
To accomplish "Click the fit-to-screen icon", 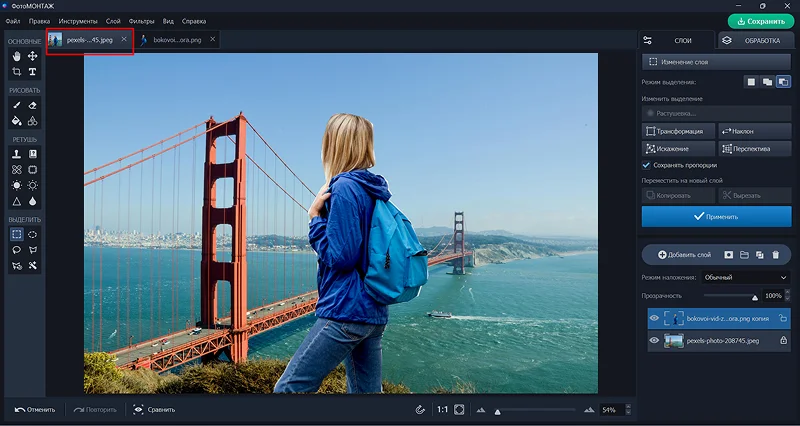I will (459, 410).
